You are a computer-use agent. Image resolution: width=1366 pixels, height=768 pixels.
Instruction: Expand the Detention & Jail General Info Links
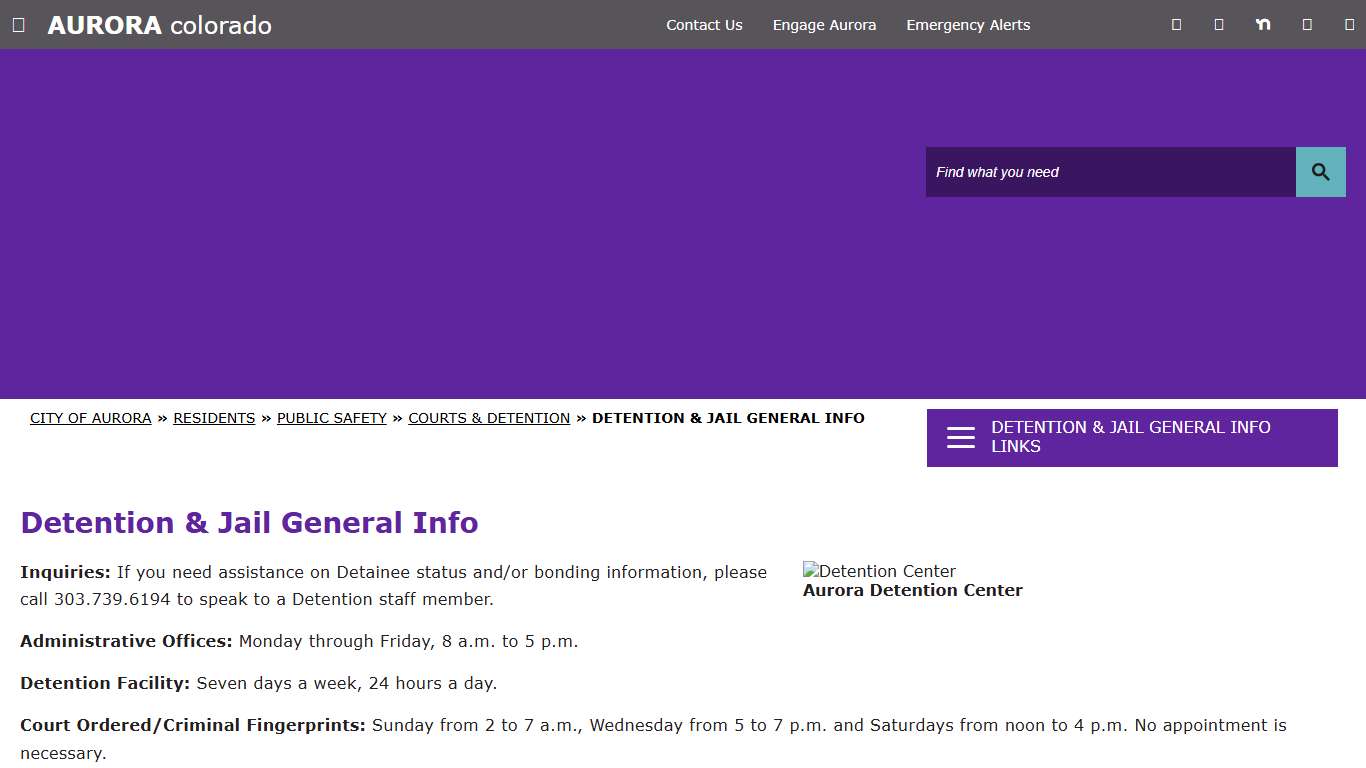tap(1131, 437)
